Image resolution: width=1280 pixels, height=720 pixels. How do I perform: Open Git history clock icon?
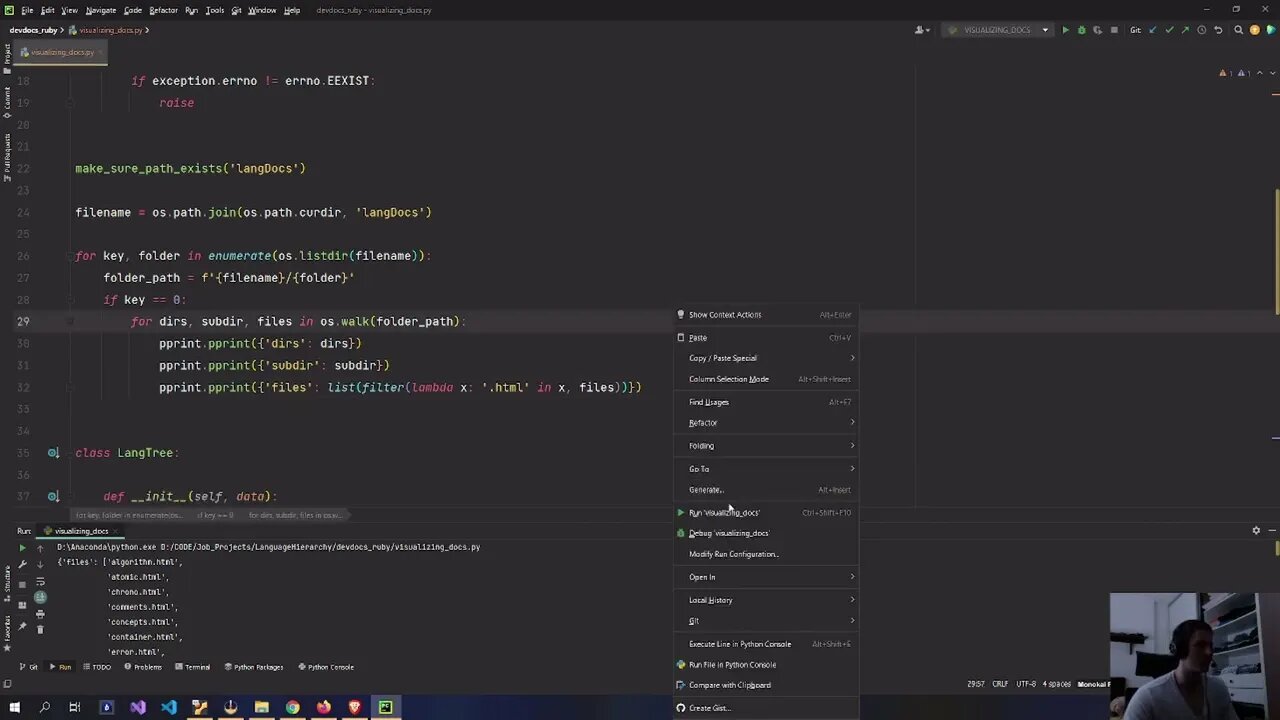pos(1202,30)
